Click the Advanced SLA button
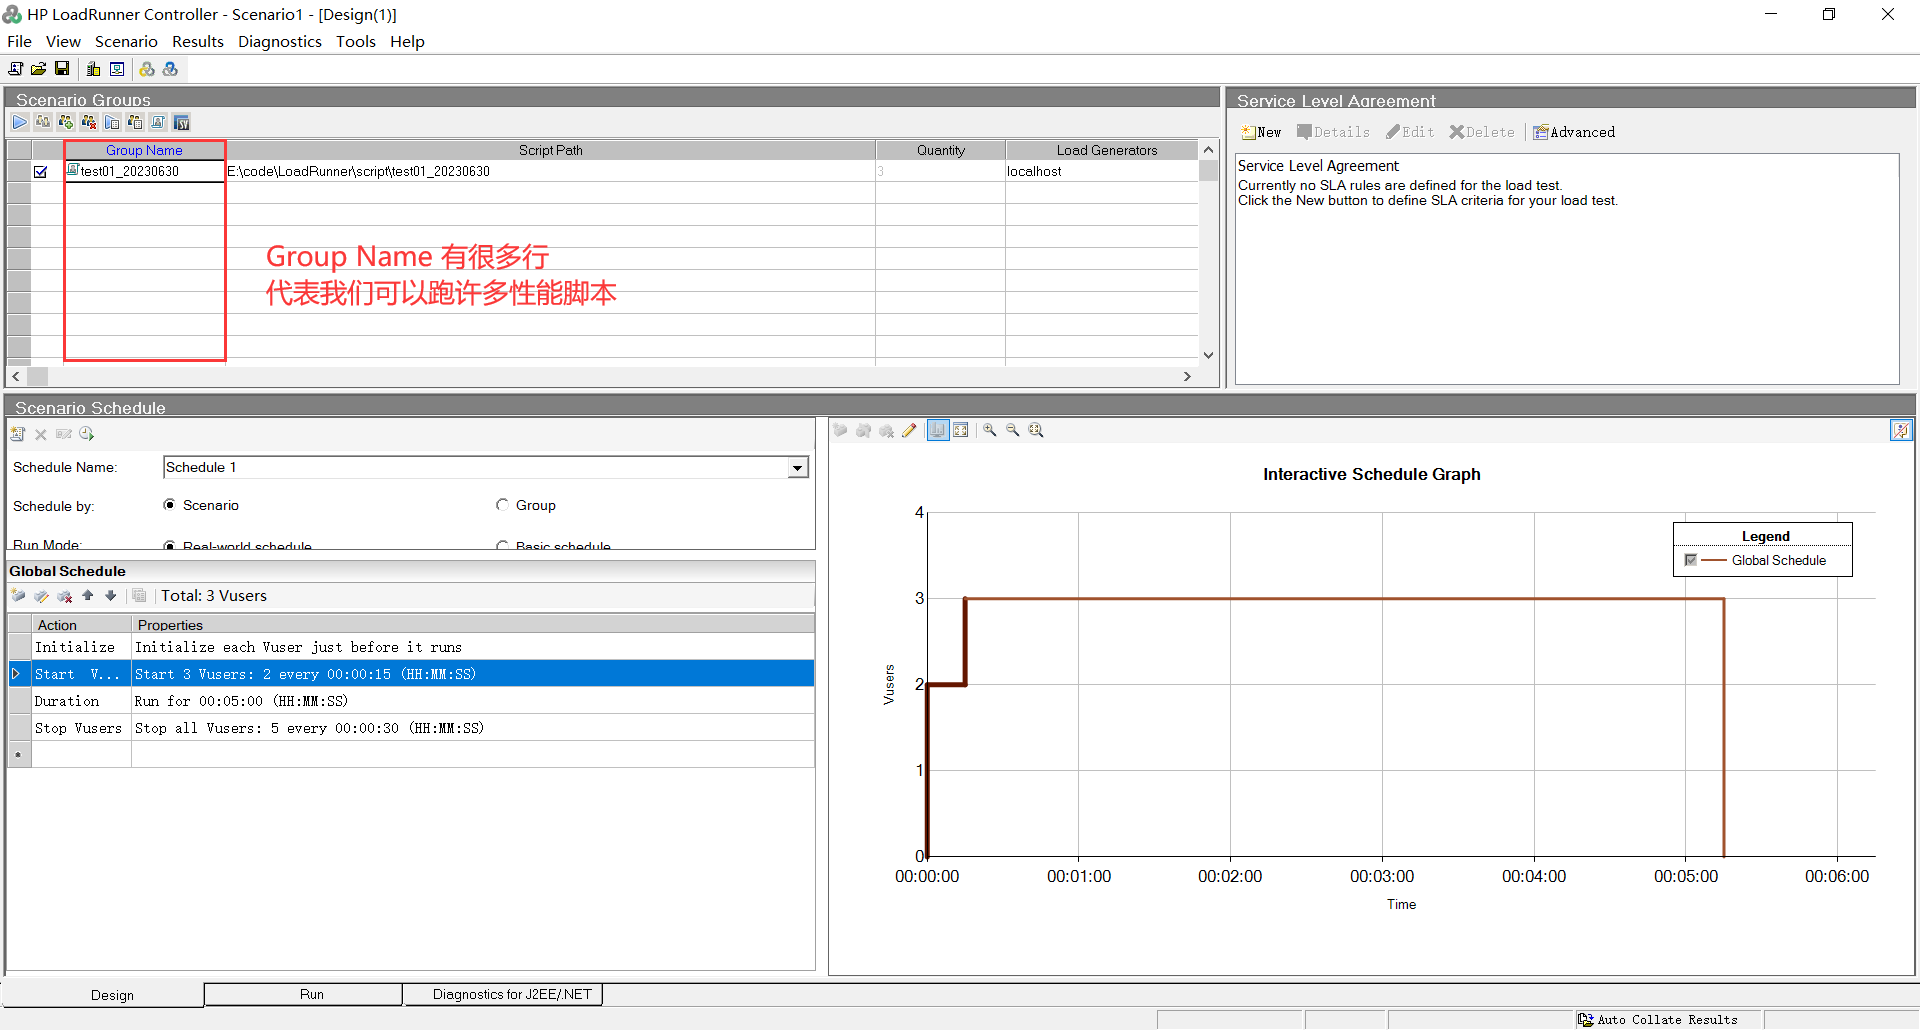 [x=1574, y=132]
